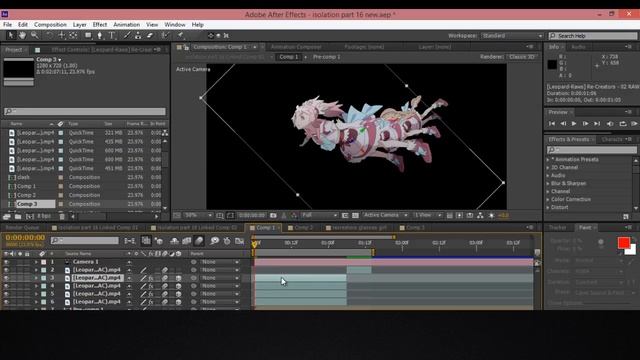Select the Rotation tool
This screenshot has width=640, height=360.
[x=49, y=36]
